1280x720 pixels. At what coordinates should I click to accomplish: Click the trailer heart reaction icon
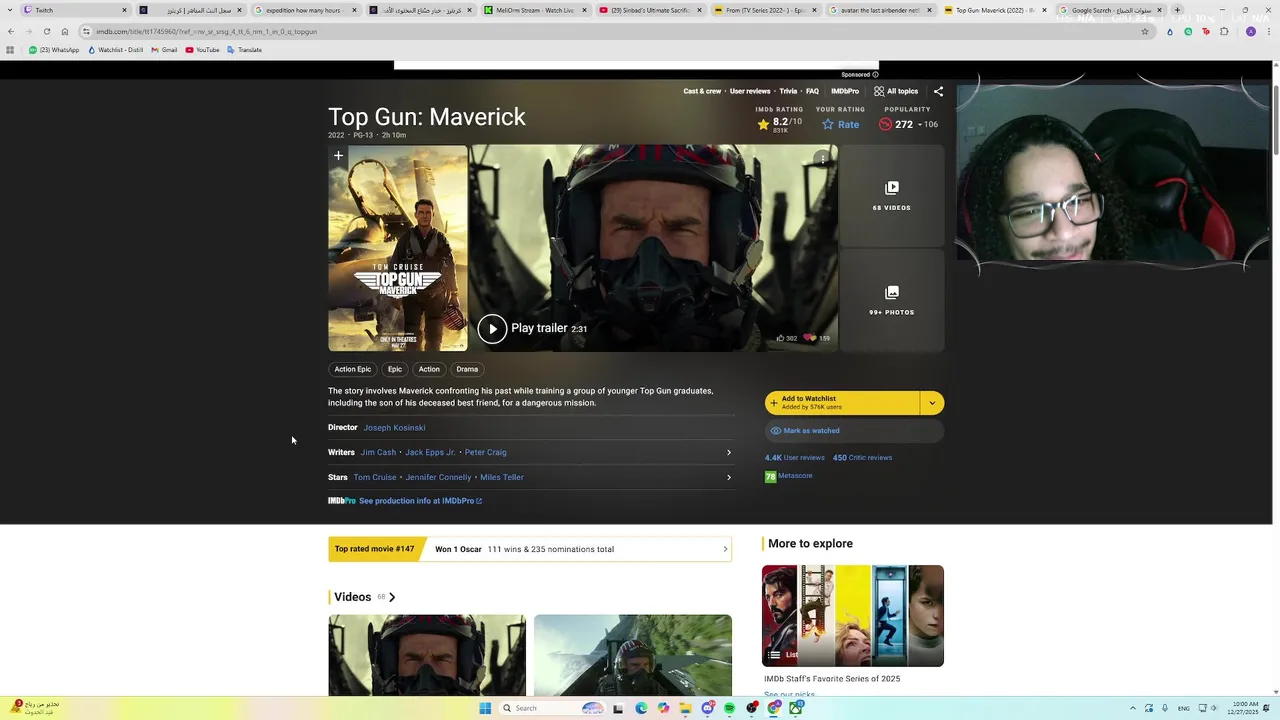coord(810,338)
